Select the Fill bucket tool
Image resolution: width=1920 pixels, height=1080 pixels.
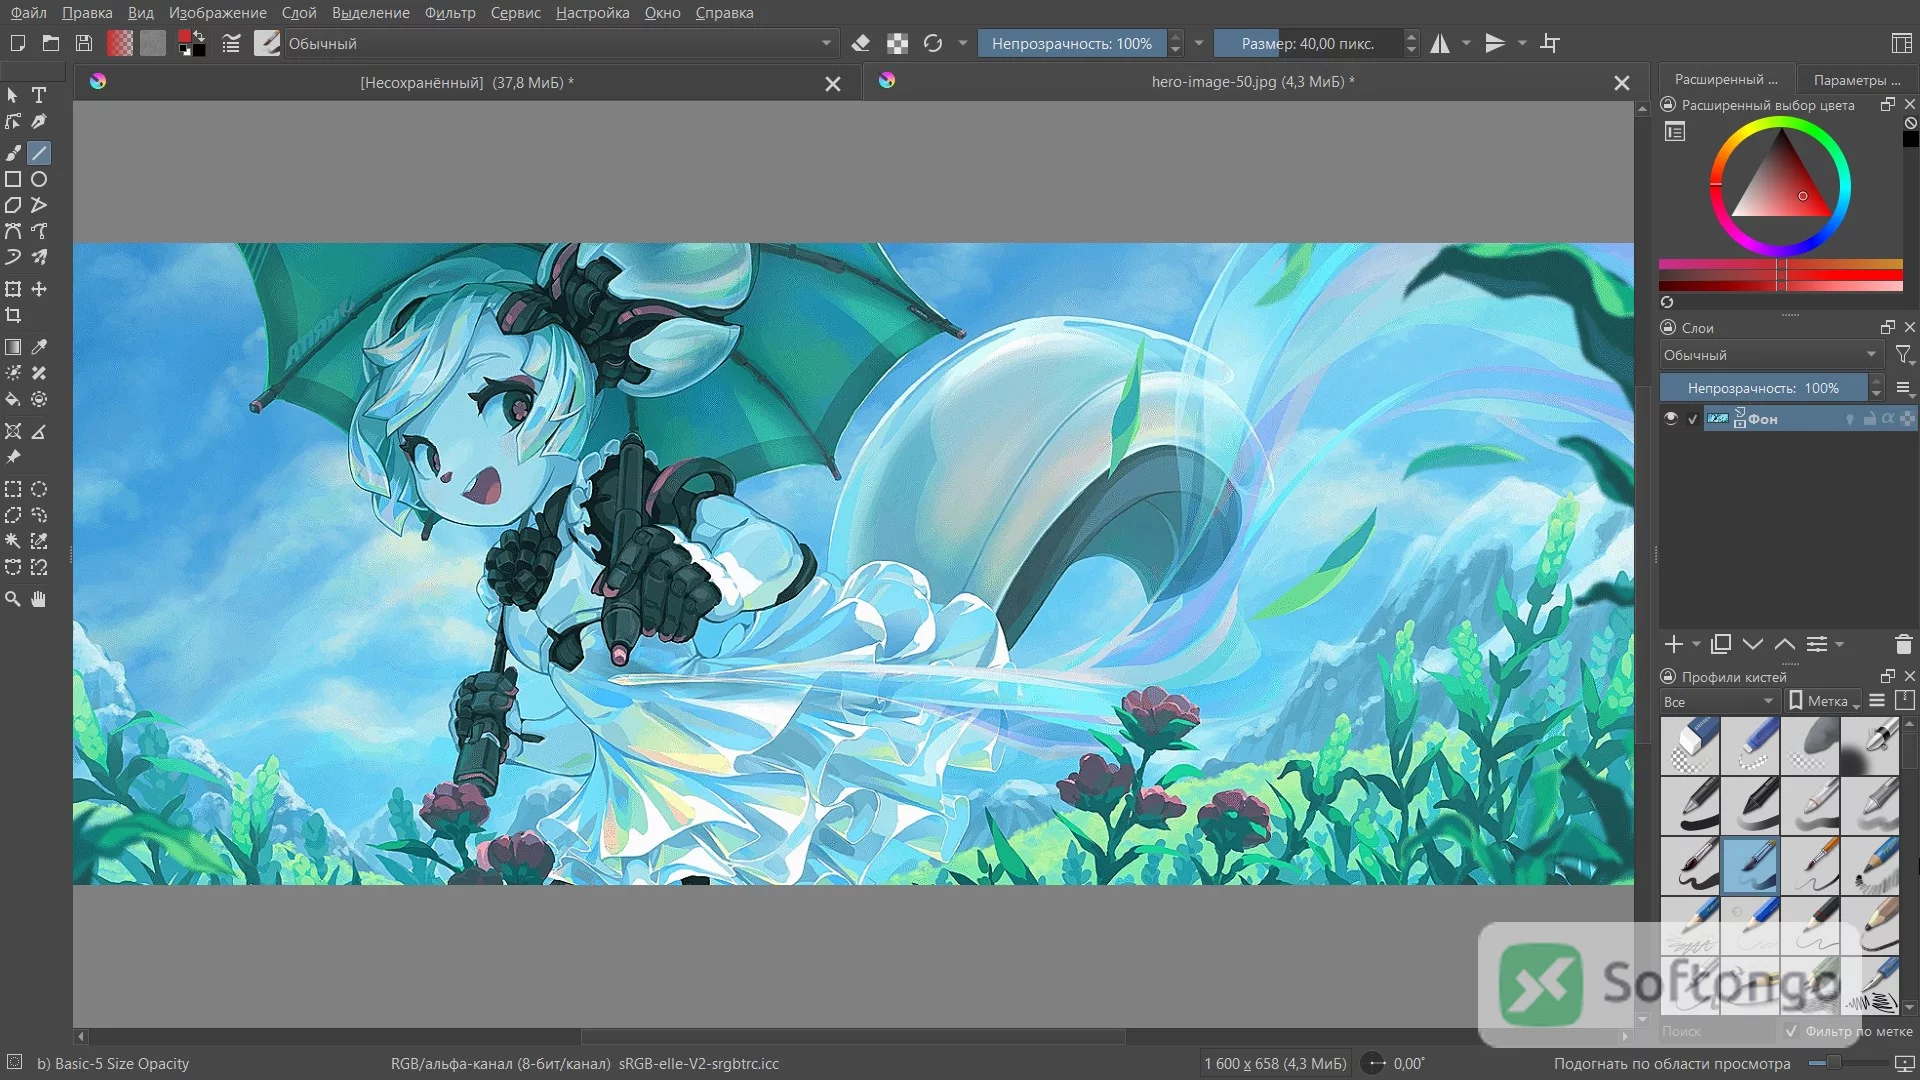[13, 399]
